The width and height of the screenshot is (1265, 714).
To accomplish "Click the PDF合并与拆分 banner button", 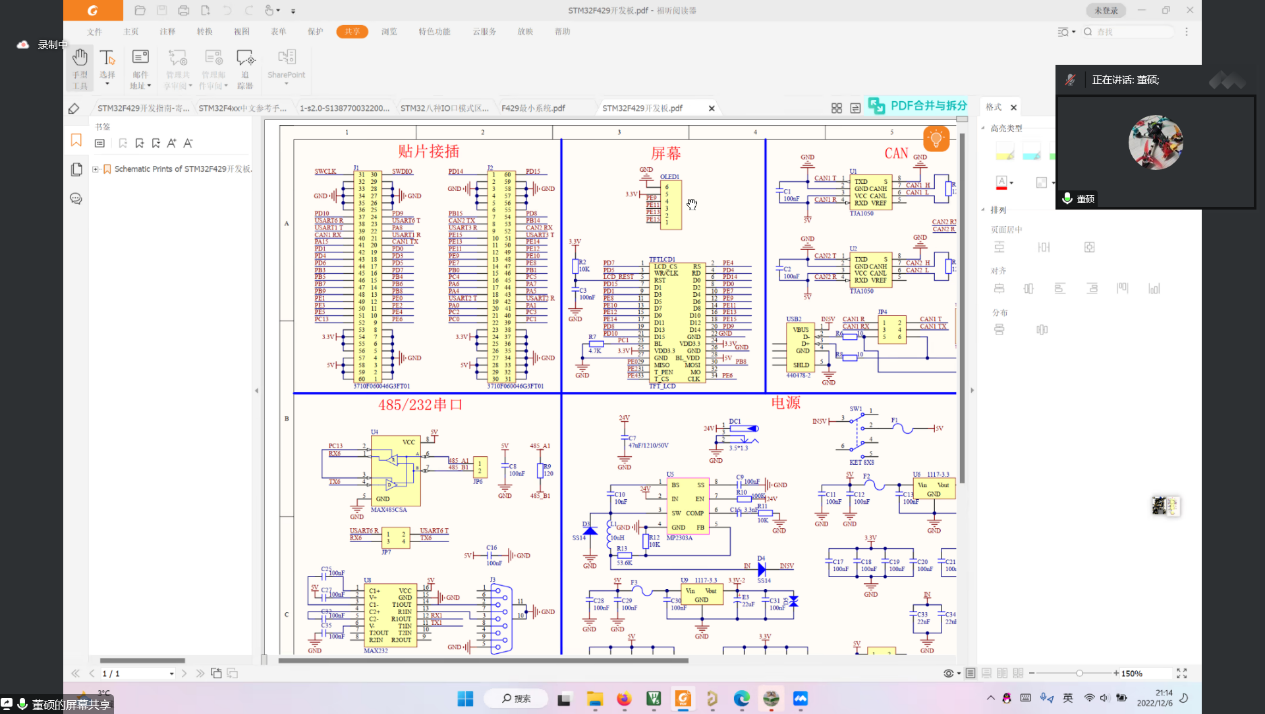I will click(918, 106).
